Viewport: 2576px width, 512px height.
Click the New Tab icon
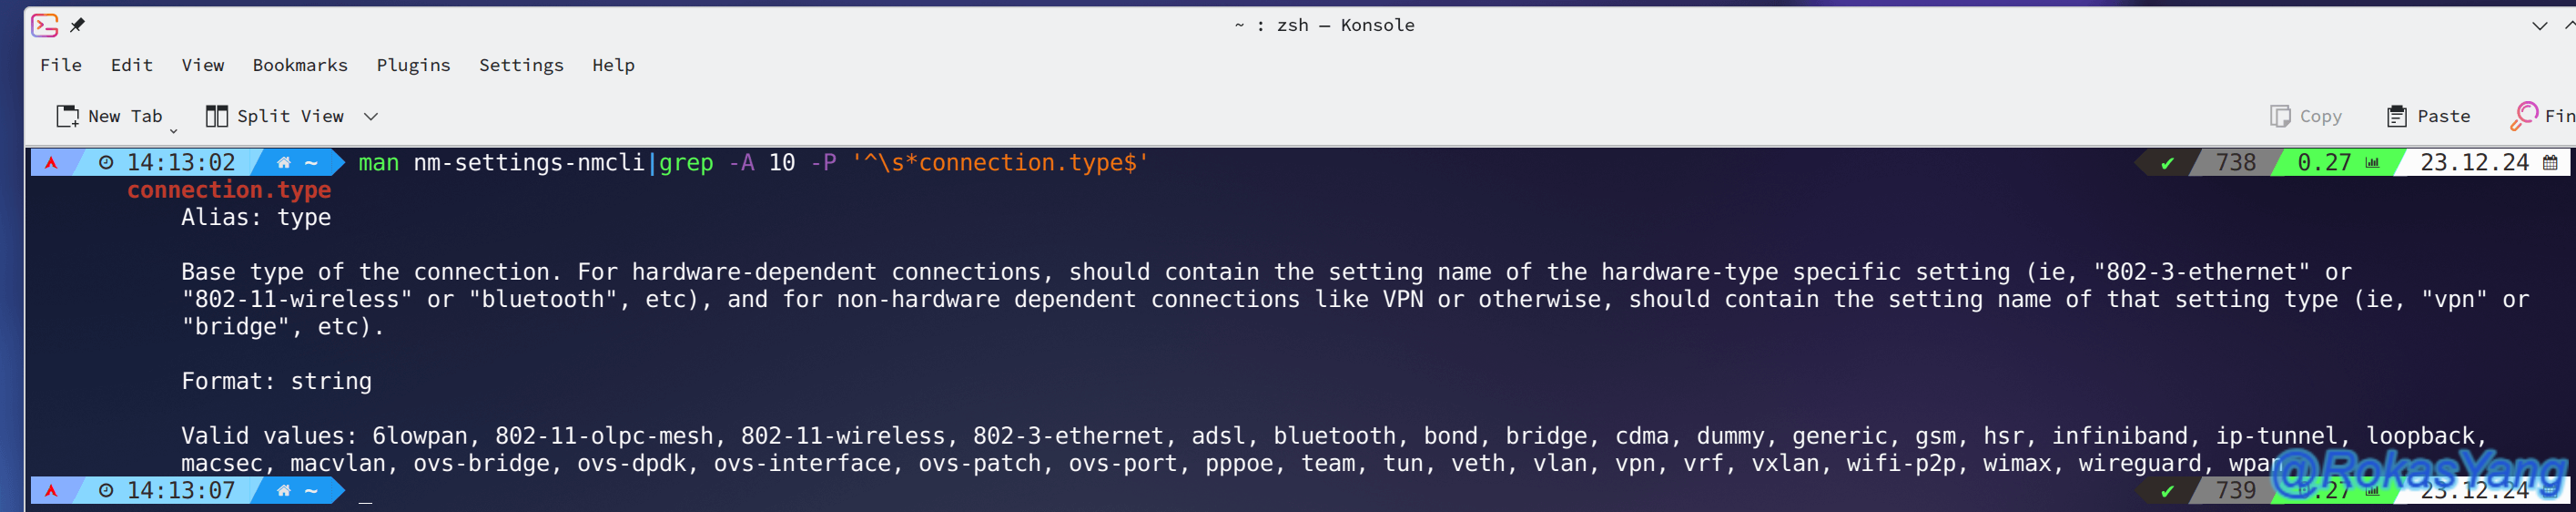pos(68,116)
